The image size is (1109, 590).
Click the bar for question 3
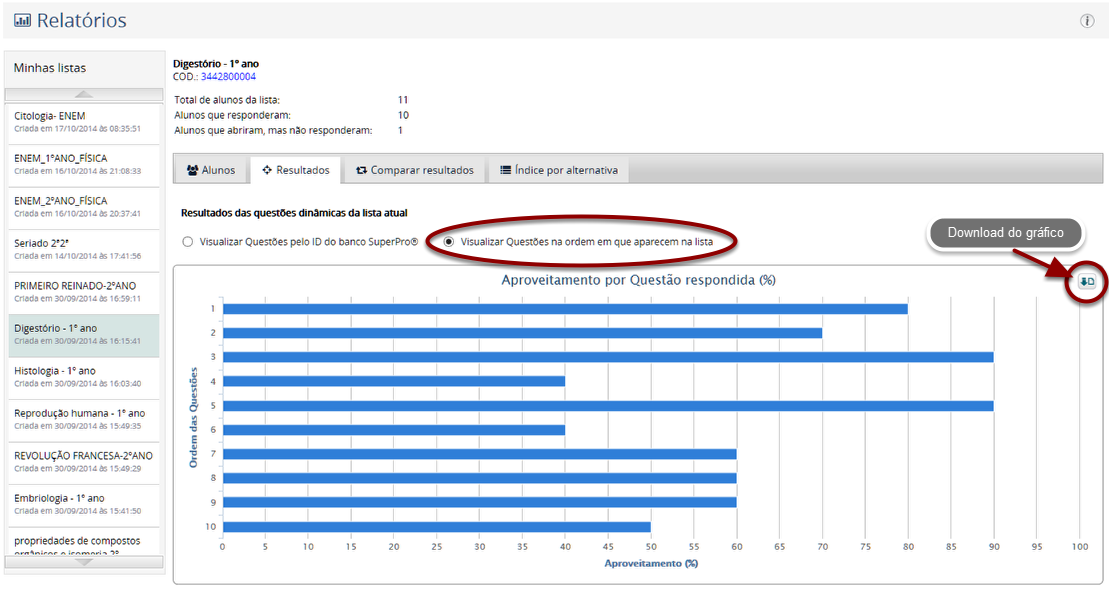coord(607,357)
